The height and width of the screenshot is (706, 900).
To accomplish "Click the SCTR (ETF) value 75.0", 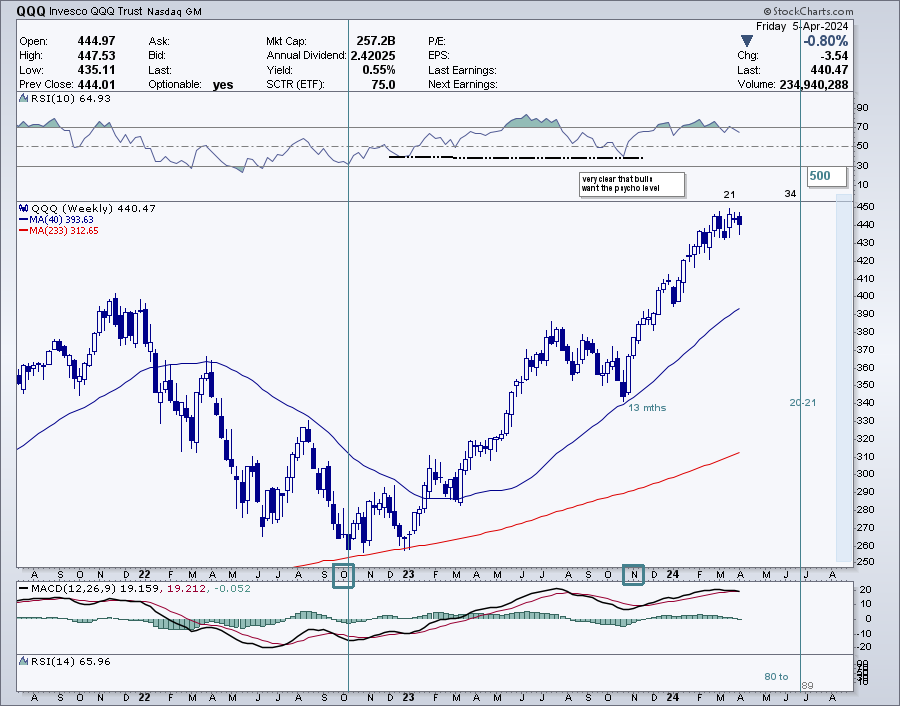I will (x=383, y=84).
